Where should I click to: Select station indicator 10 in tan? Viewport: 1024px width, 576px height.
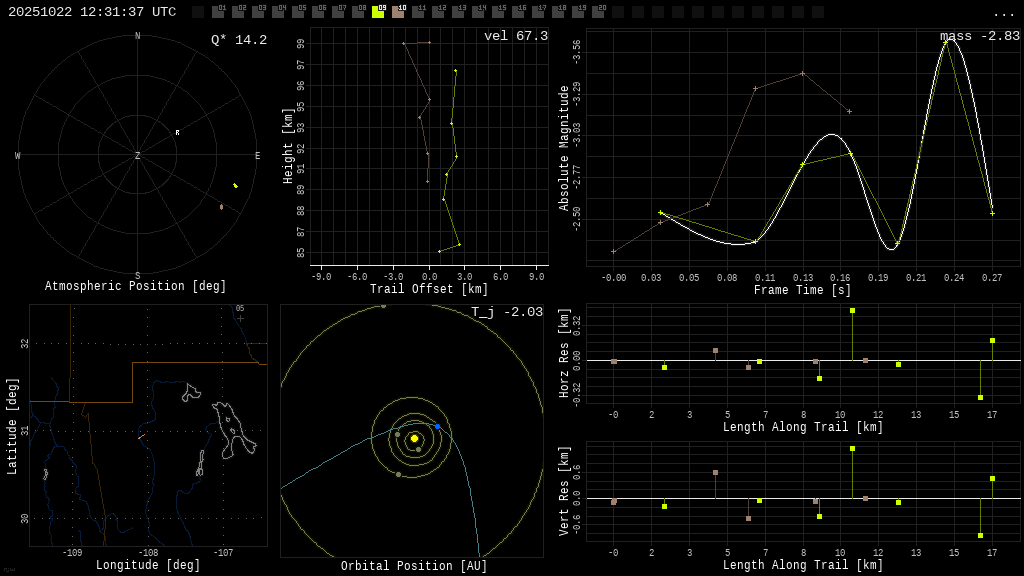[398, 12]
